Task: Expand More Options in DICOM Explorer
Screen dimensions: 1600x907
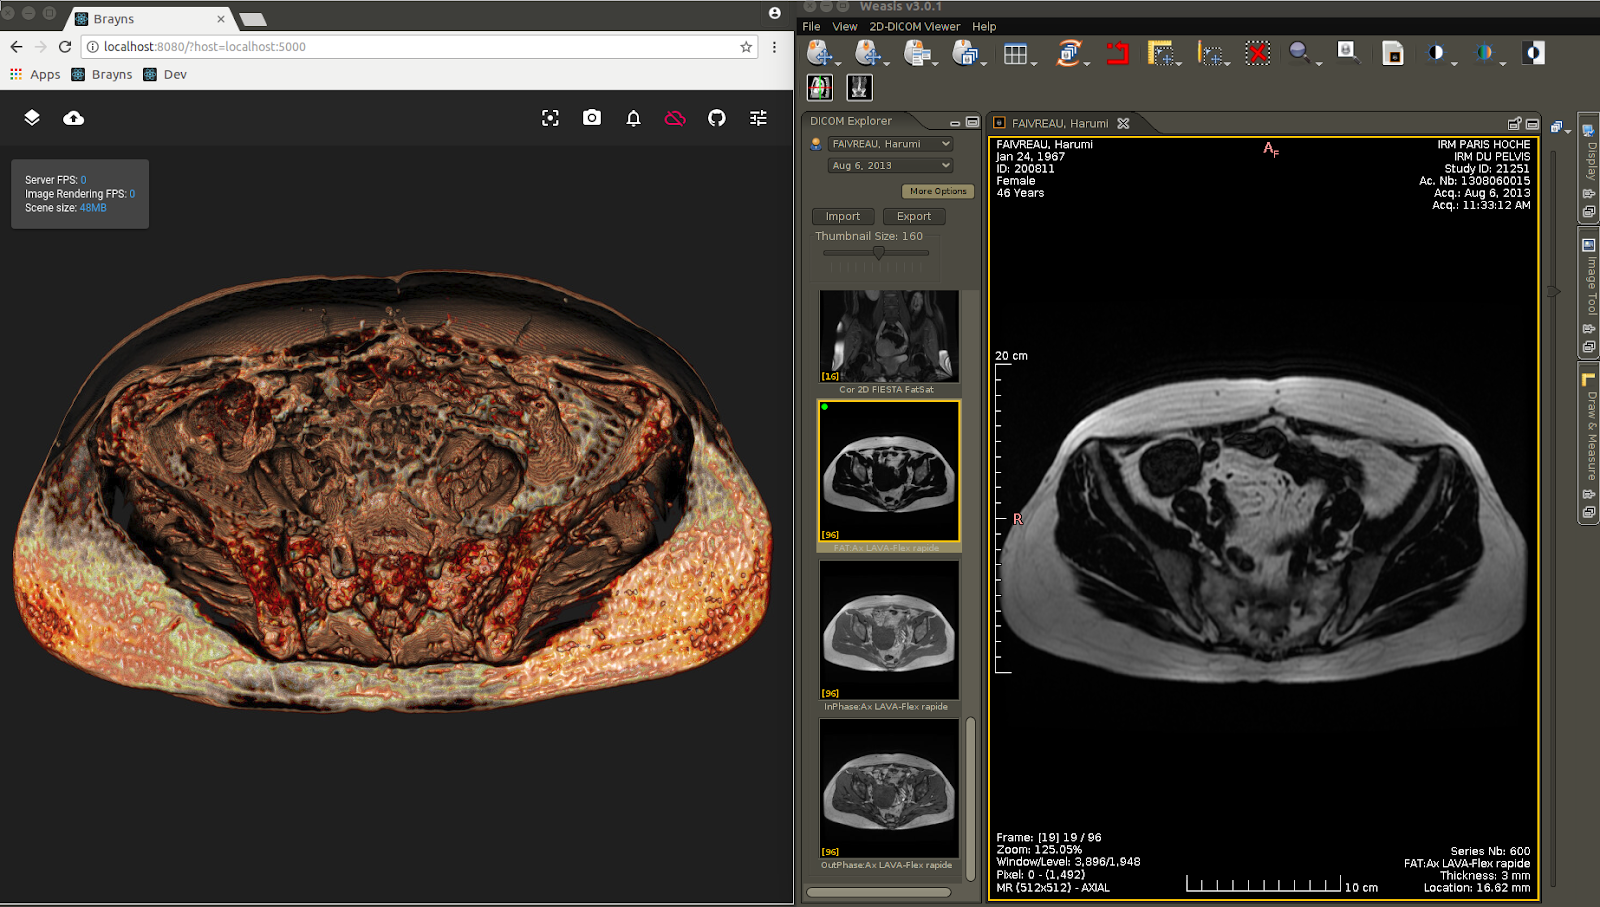Action: 936,191
